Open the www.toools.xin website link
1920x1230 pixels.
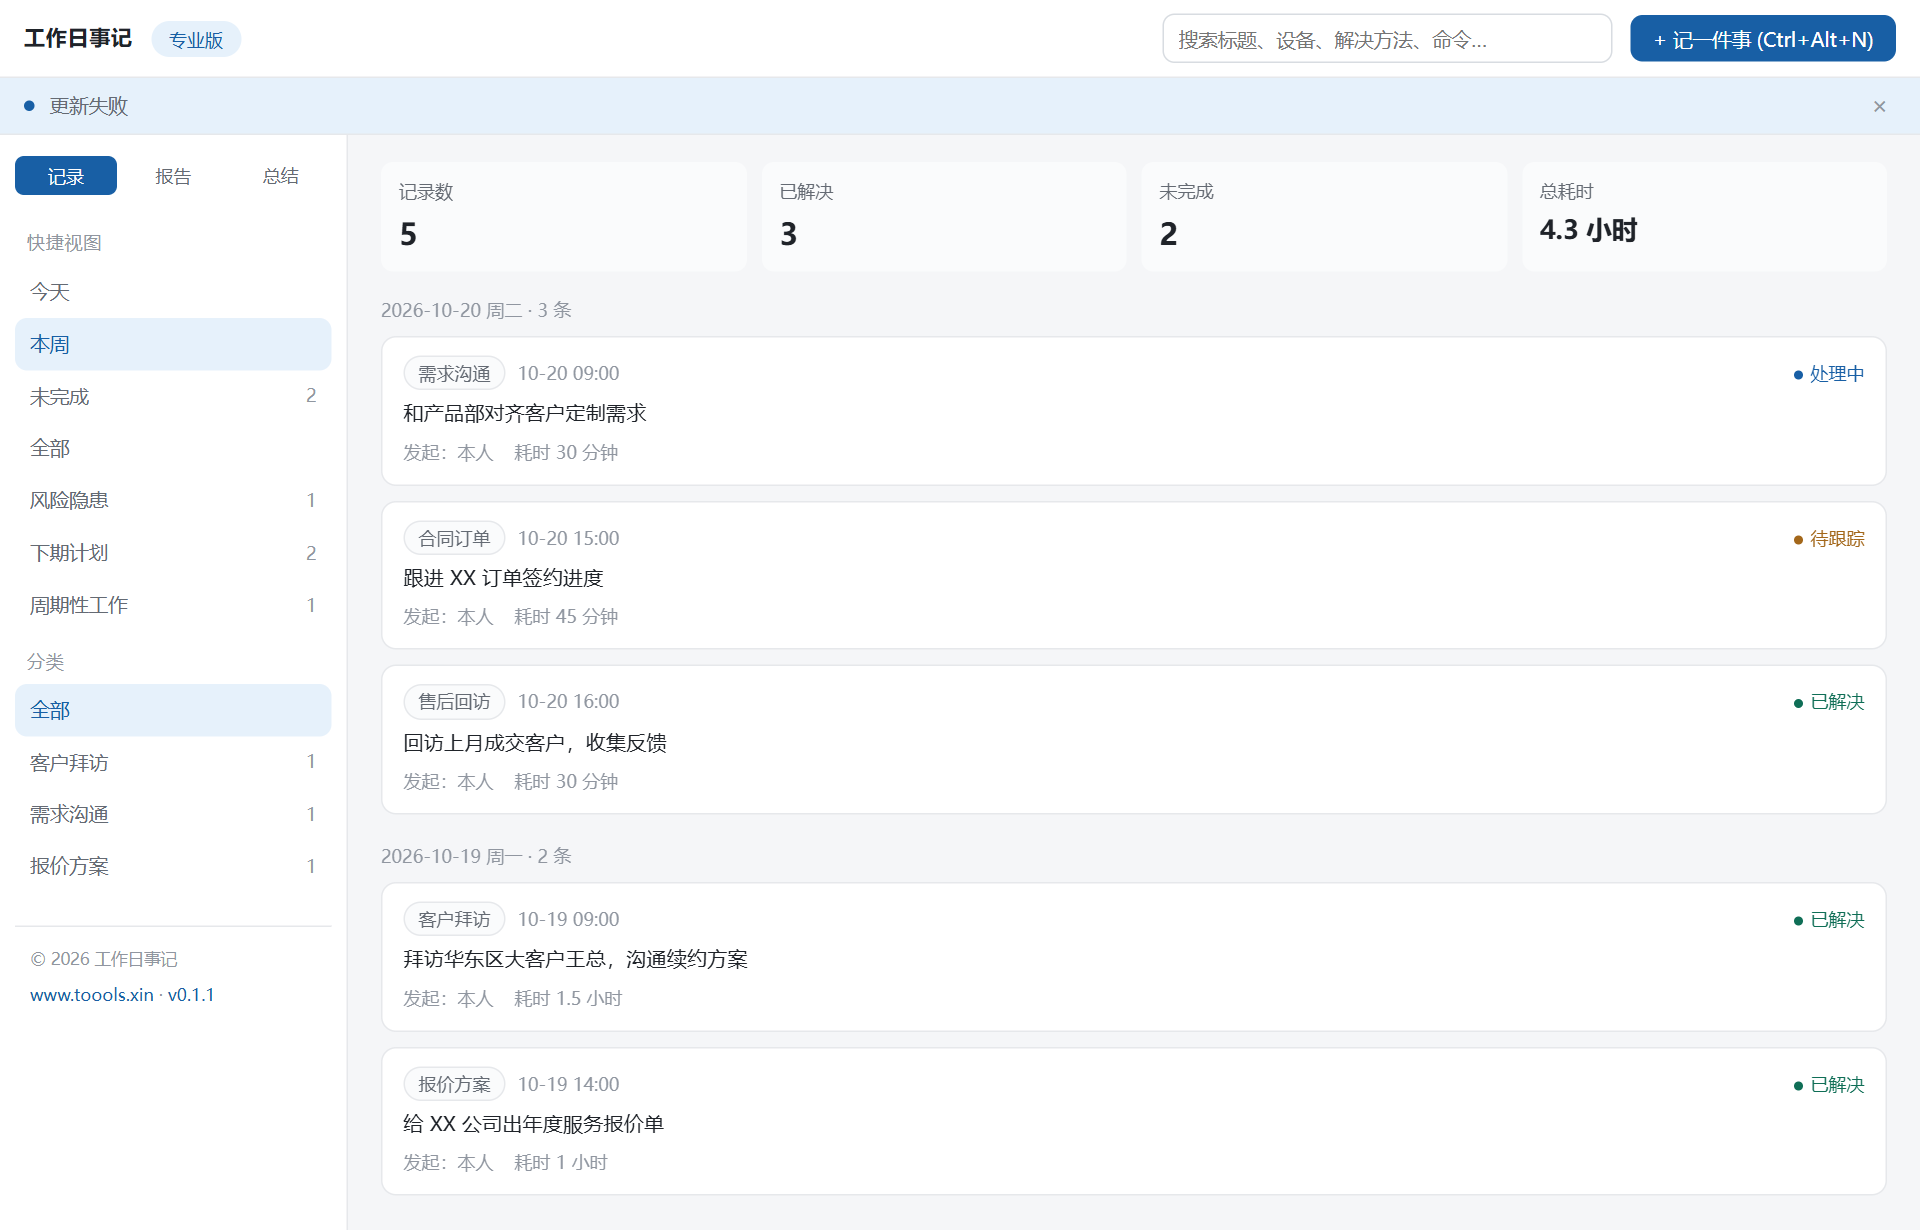92,995
